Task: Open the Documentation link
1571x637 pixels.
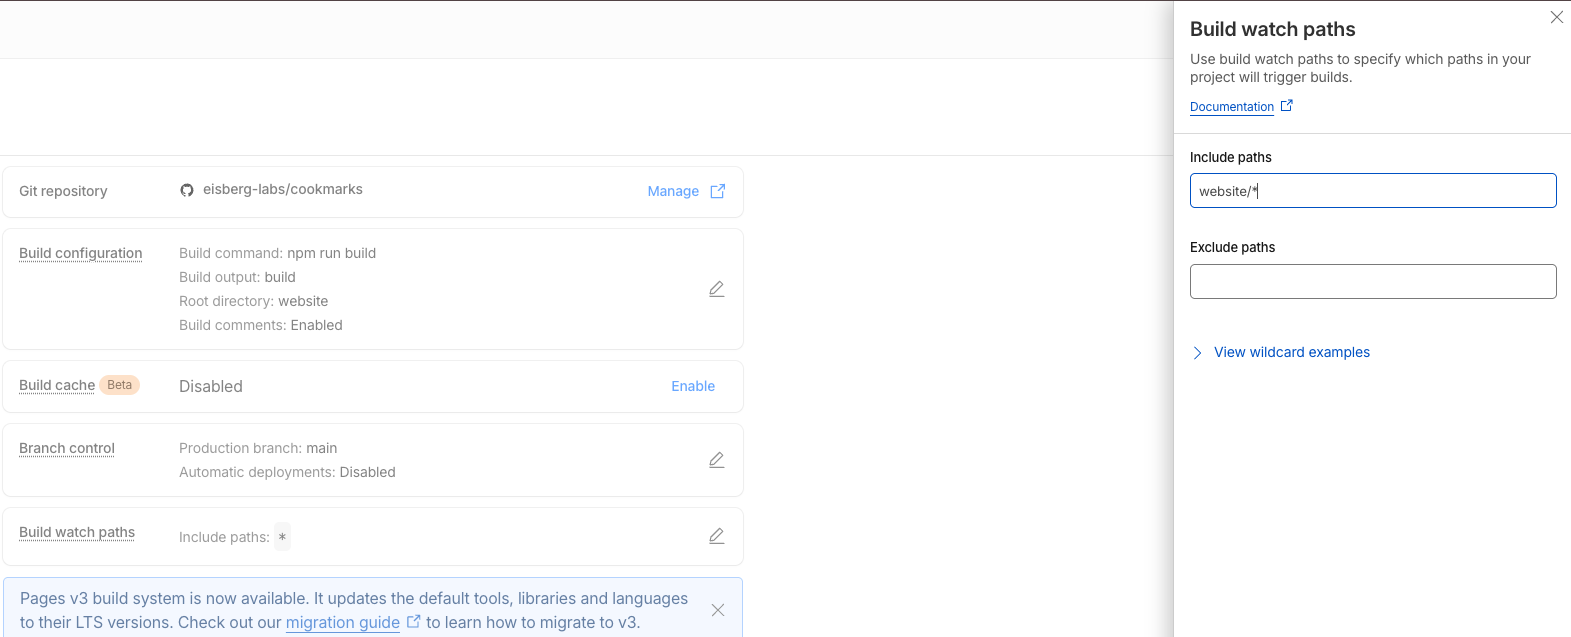Action: tap(1232, 107)
